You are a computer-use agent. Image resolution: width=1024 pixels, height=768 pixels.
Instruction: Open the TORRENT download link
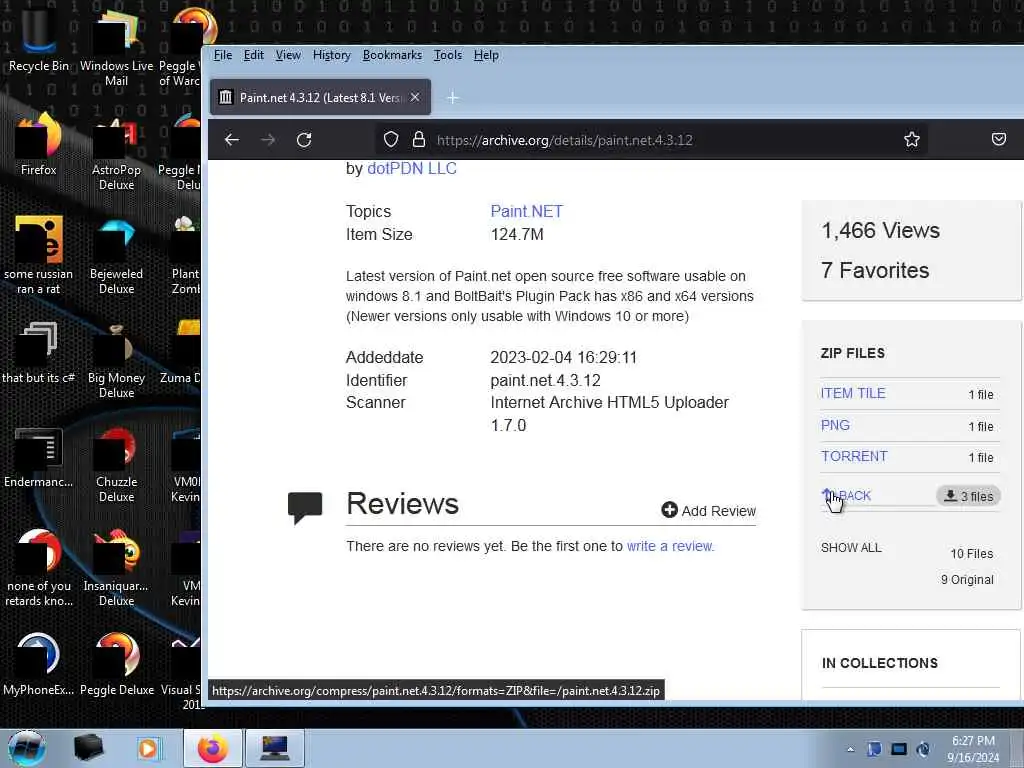point(854,456)
